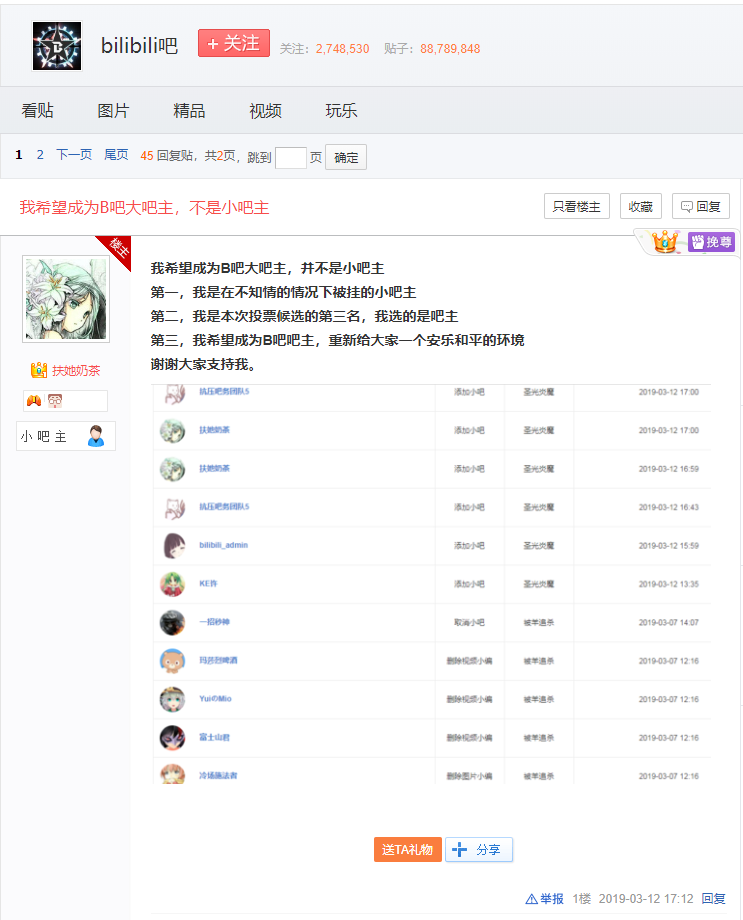Open the 看贴 tab

tap(37, 111)
